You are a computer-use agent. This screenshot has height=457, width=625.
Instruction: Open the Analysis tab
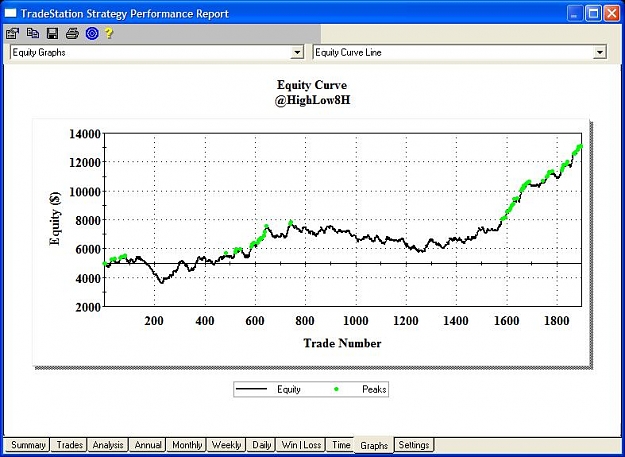(x=108, y=445)
